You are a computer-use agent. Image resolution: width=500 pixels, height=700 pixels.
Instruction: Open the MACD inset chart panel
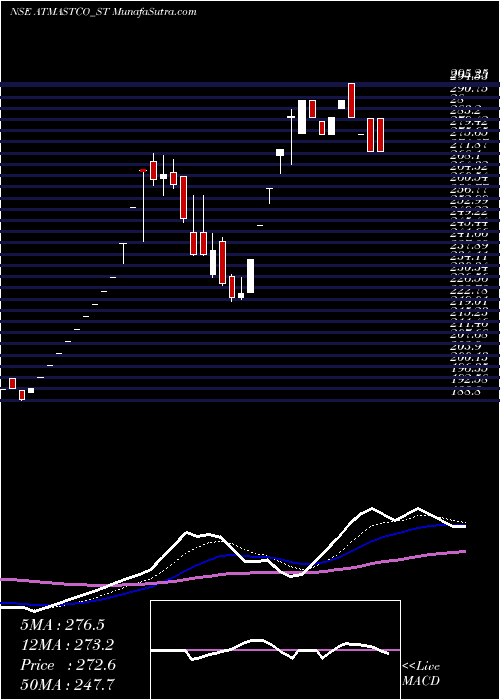(275, 650)
